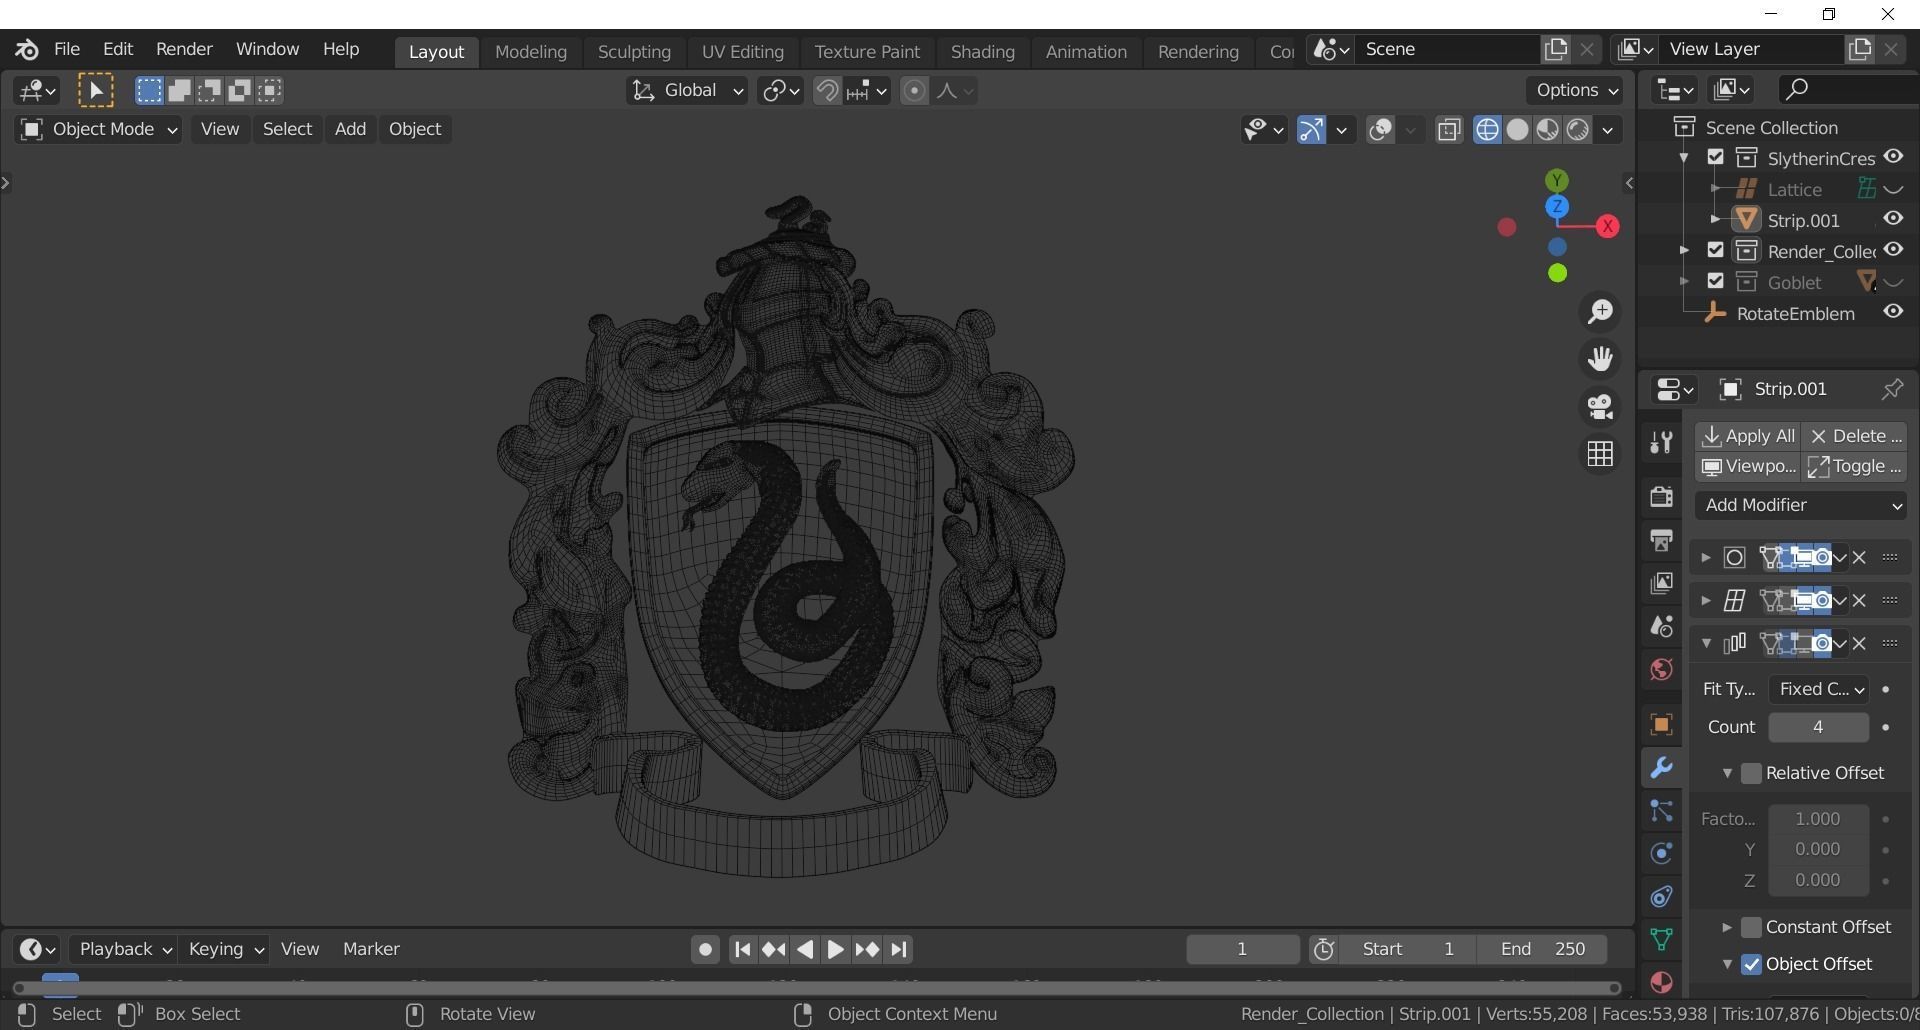Toggle viewport gizmos icon
Image resolution: width=1920 pixels, height=1030 pixels.
tap(1311, 130)
